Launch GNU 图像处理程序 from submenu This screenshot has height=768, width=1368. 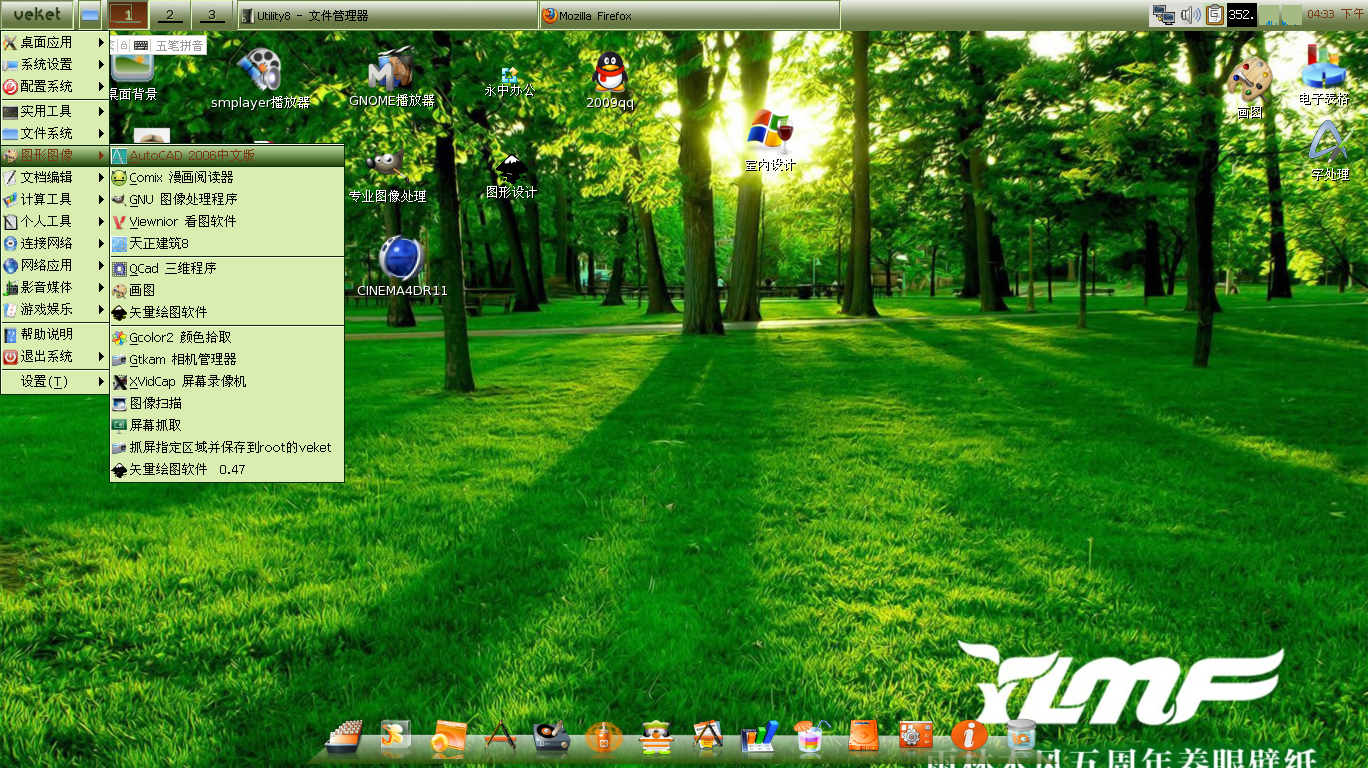click(x=227, y=199)
